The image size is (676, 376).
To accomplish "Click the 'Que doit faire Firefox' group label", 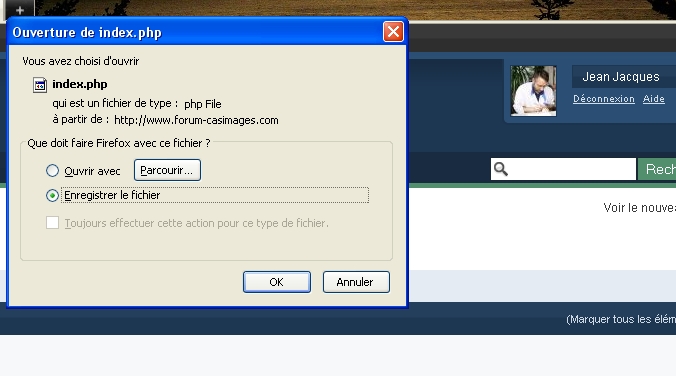I will 119,143.
